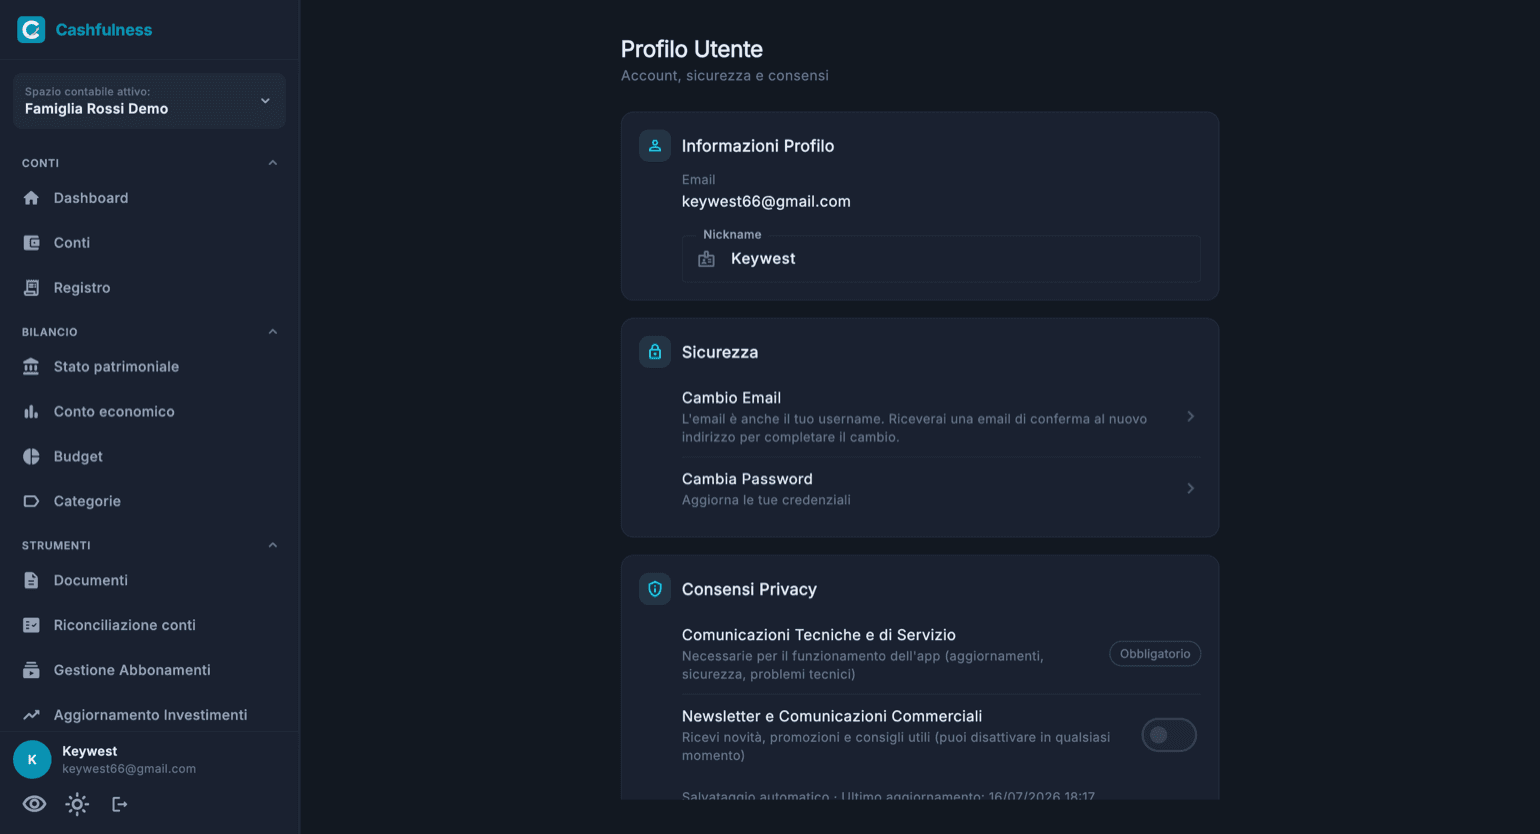Click the Sicurezza lock icon
1540x834 pixels.
click(x=655, y=352)
